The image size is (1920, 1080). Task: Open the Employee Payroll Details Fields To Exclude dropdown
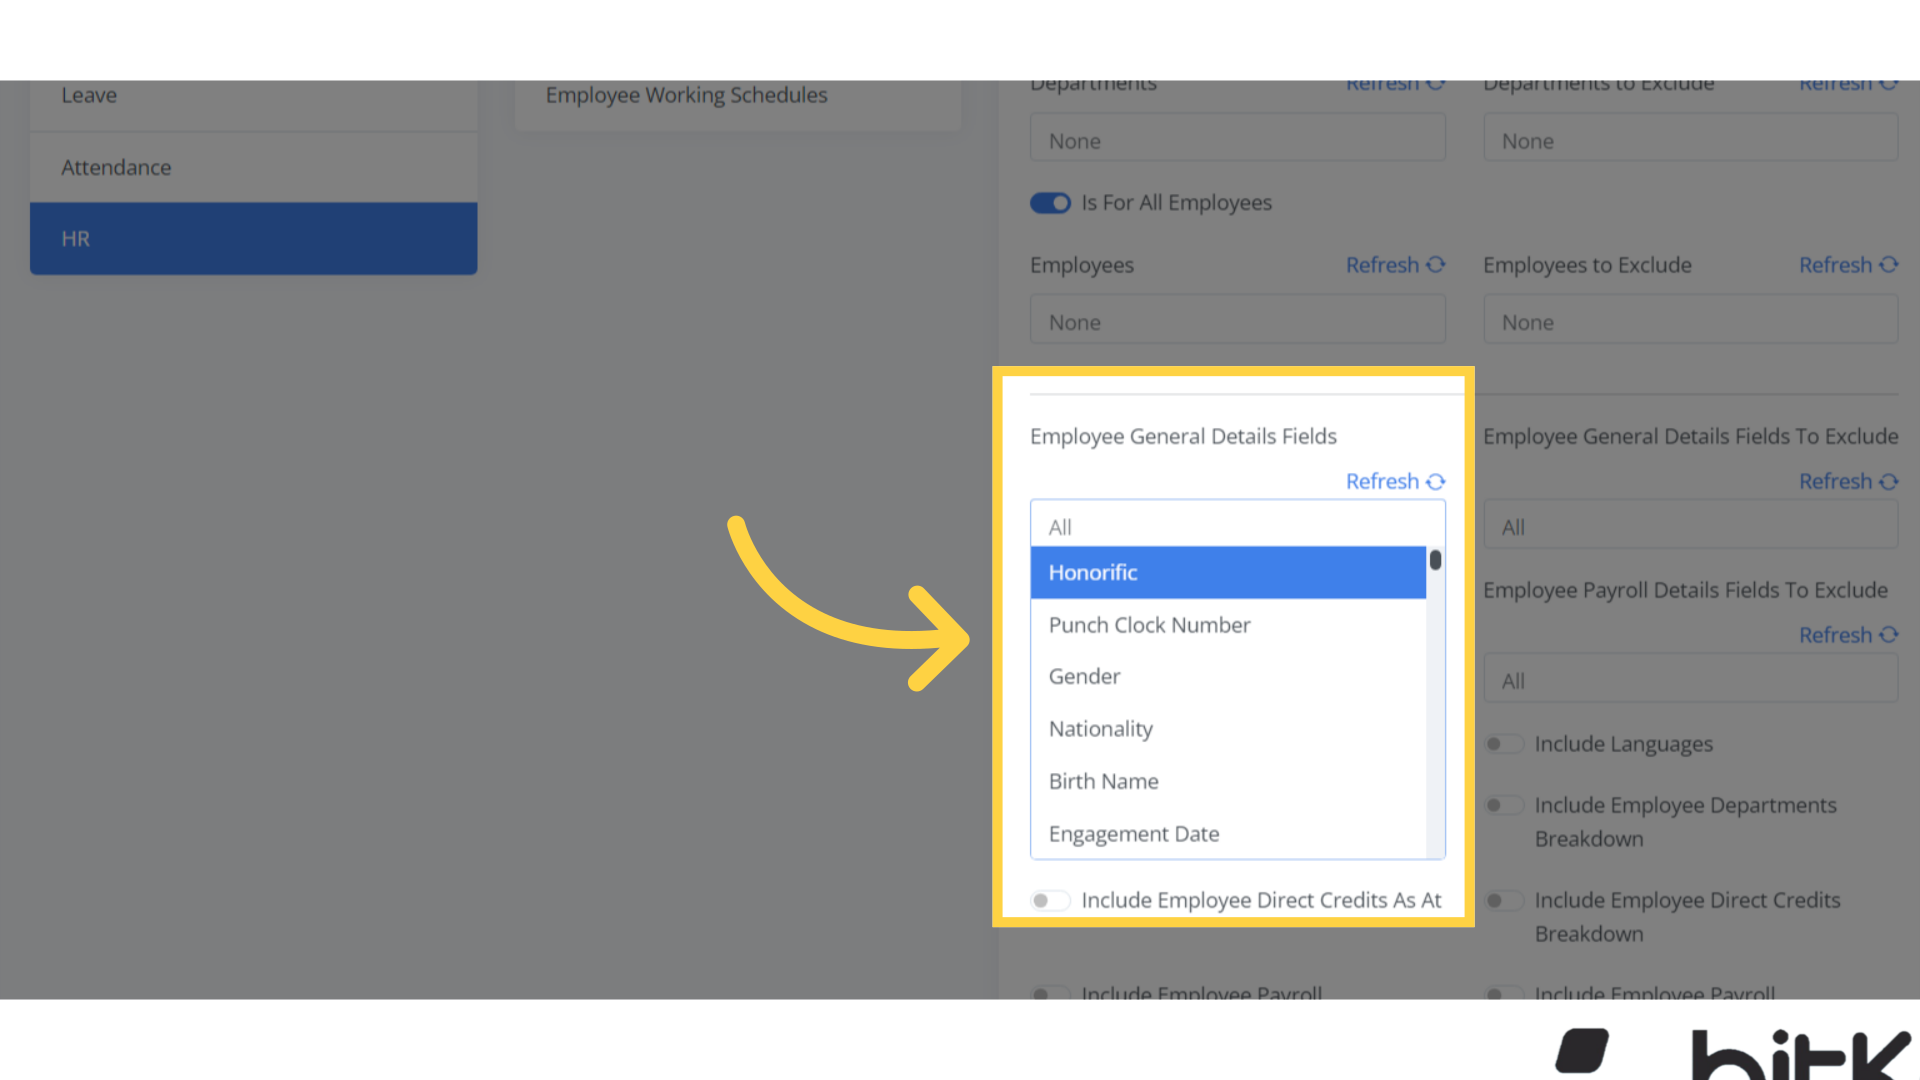[x=1689, y=678]
